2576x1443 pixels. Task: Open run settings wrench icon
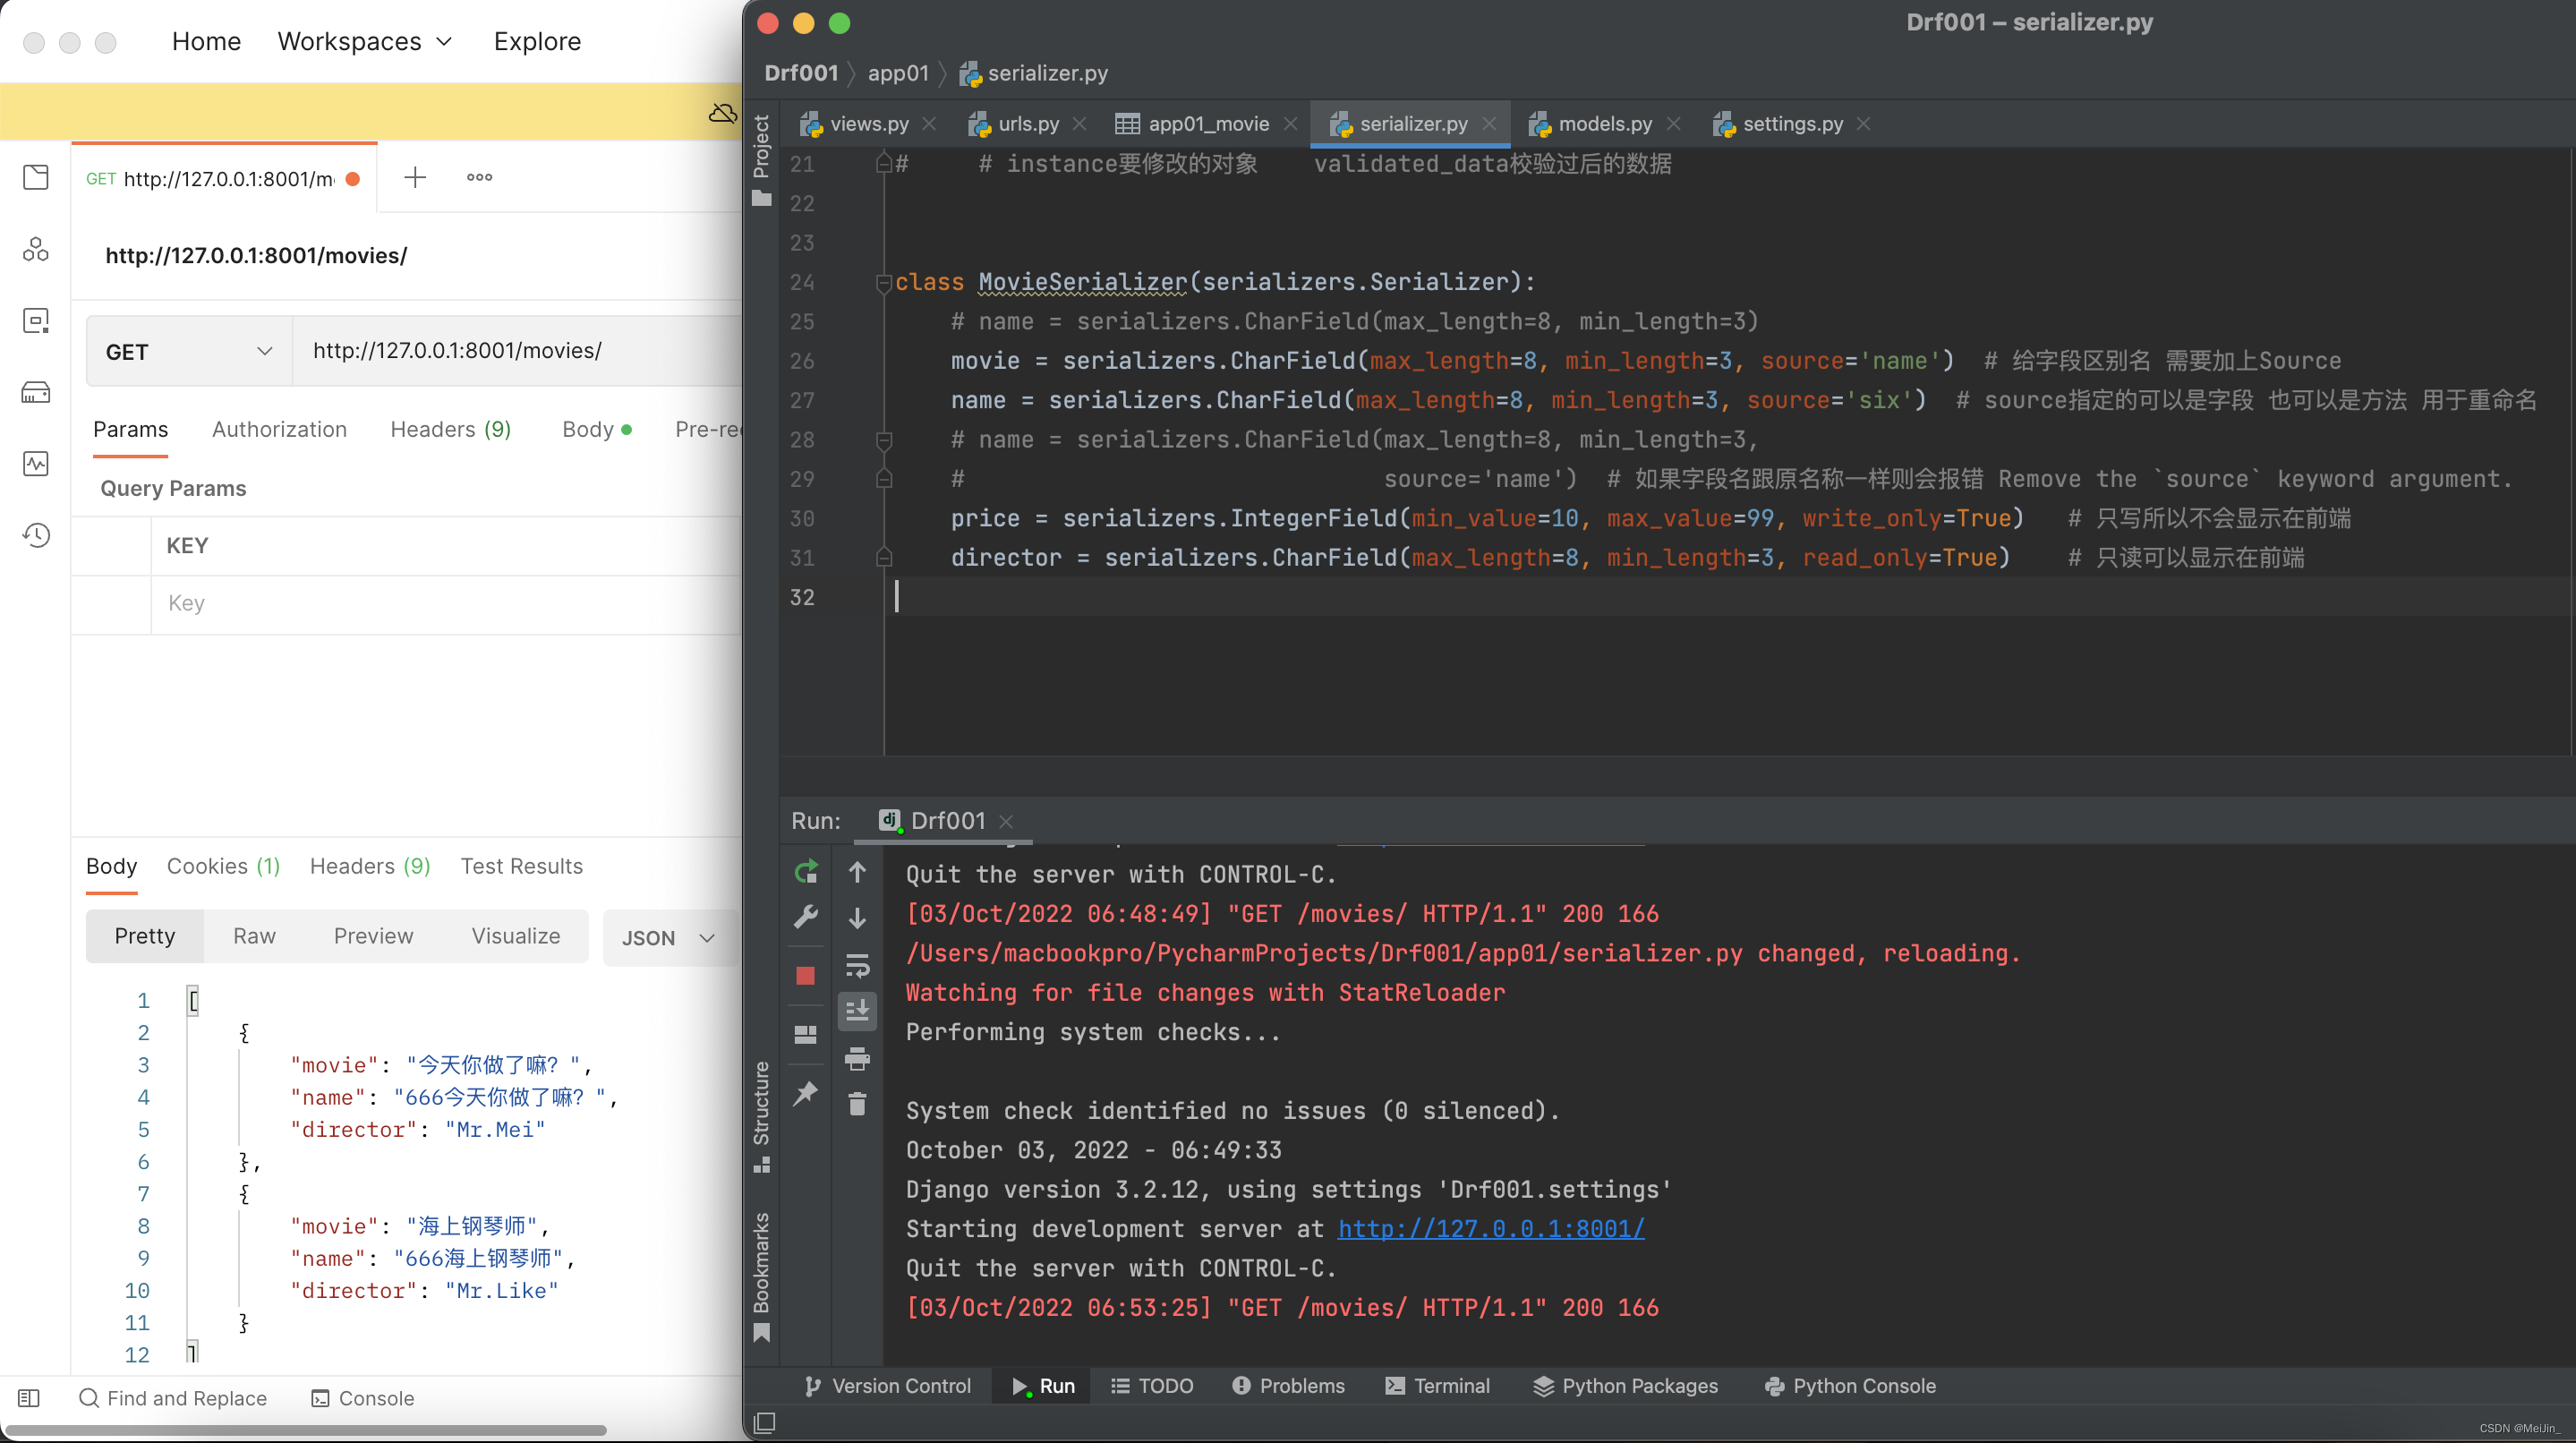point(805,917)
